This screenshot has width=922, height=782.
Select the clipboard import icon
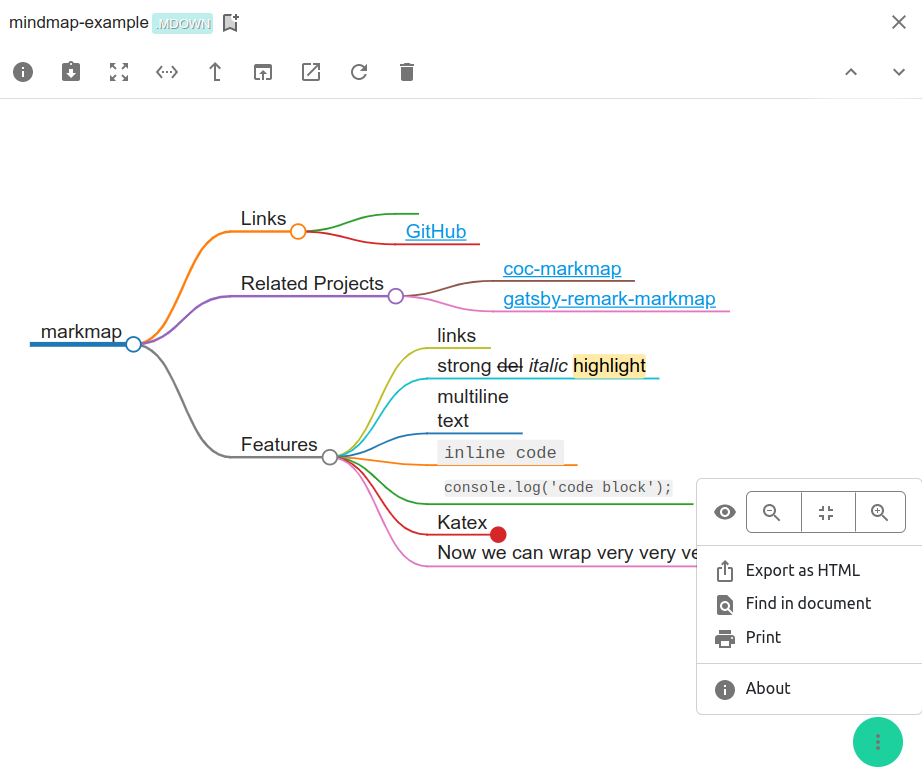pos(70,71)
